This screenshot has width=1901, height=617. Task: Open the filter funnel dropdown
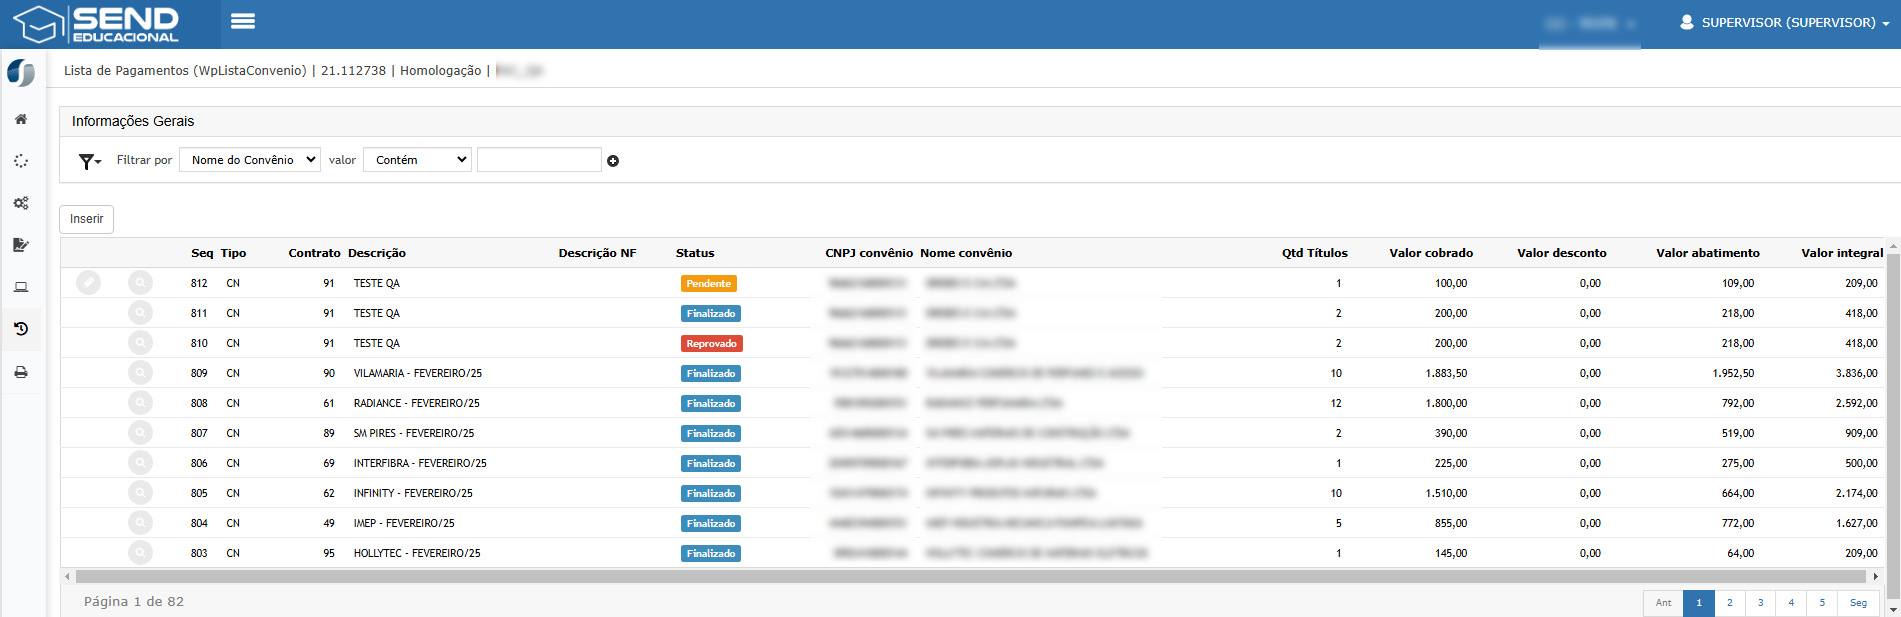point(90,161)
